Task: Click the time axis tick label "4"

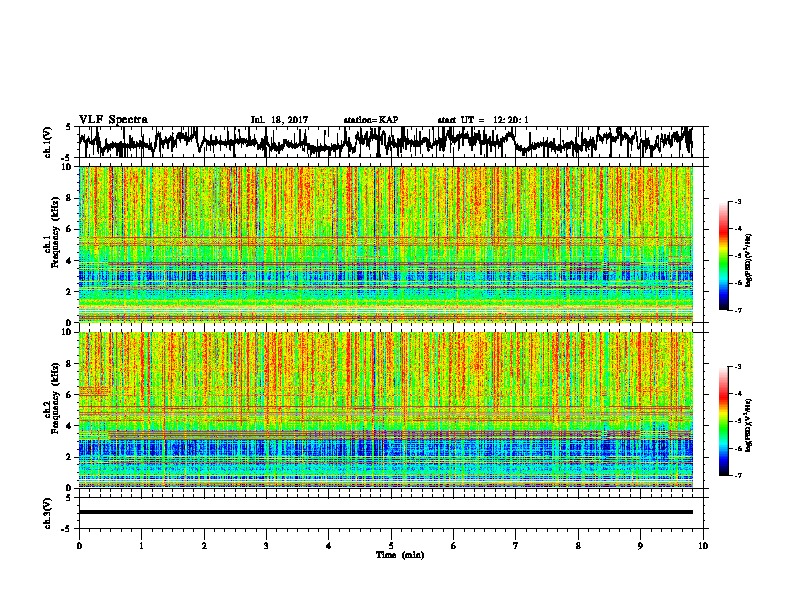Action: click(329, 546)
